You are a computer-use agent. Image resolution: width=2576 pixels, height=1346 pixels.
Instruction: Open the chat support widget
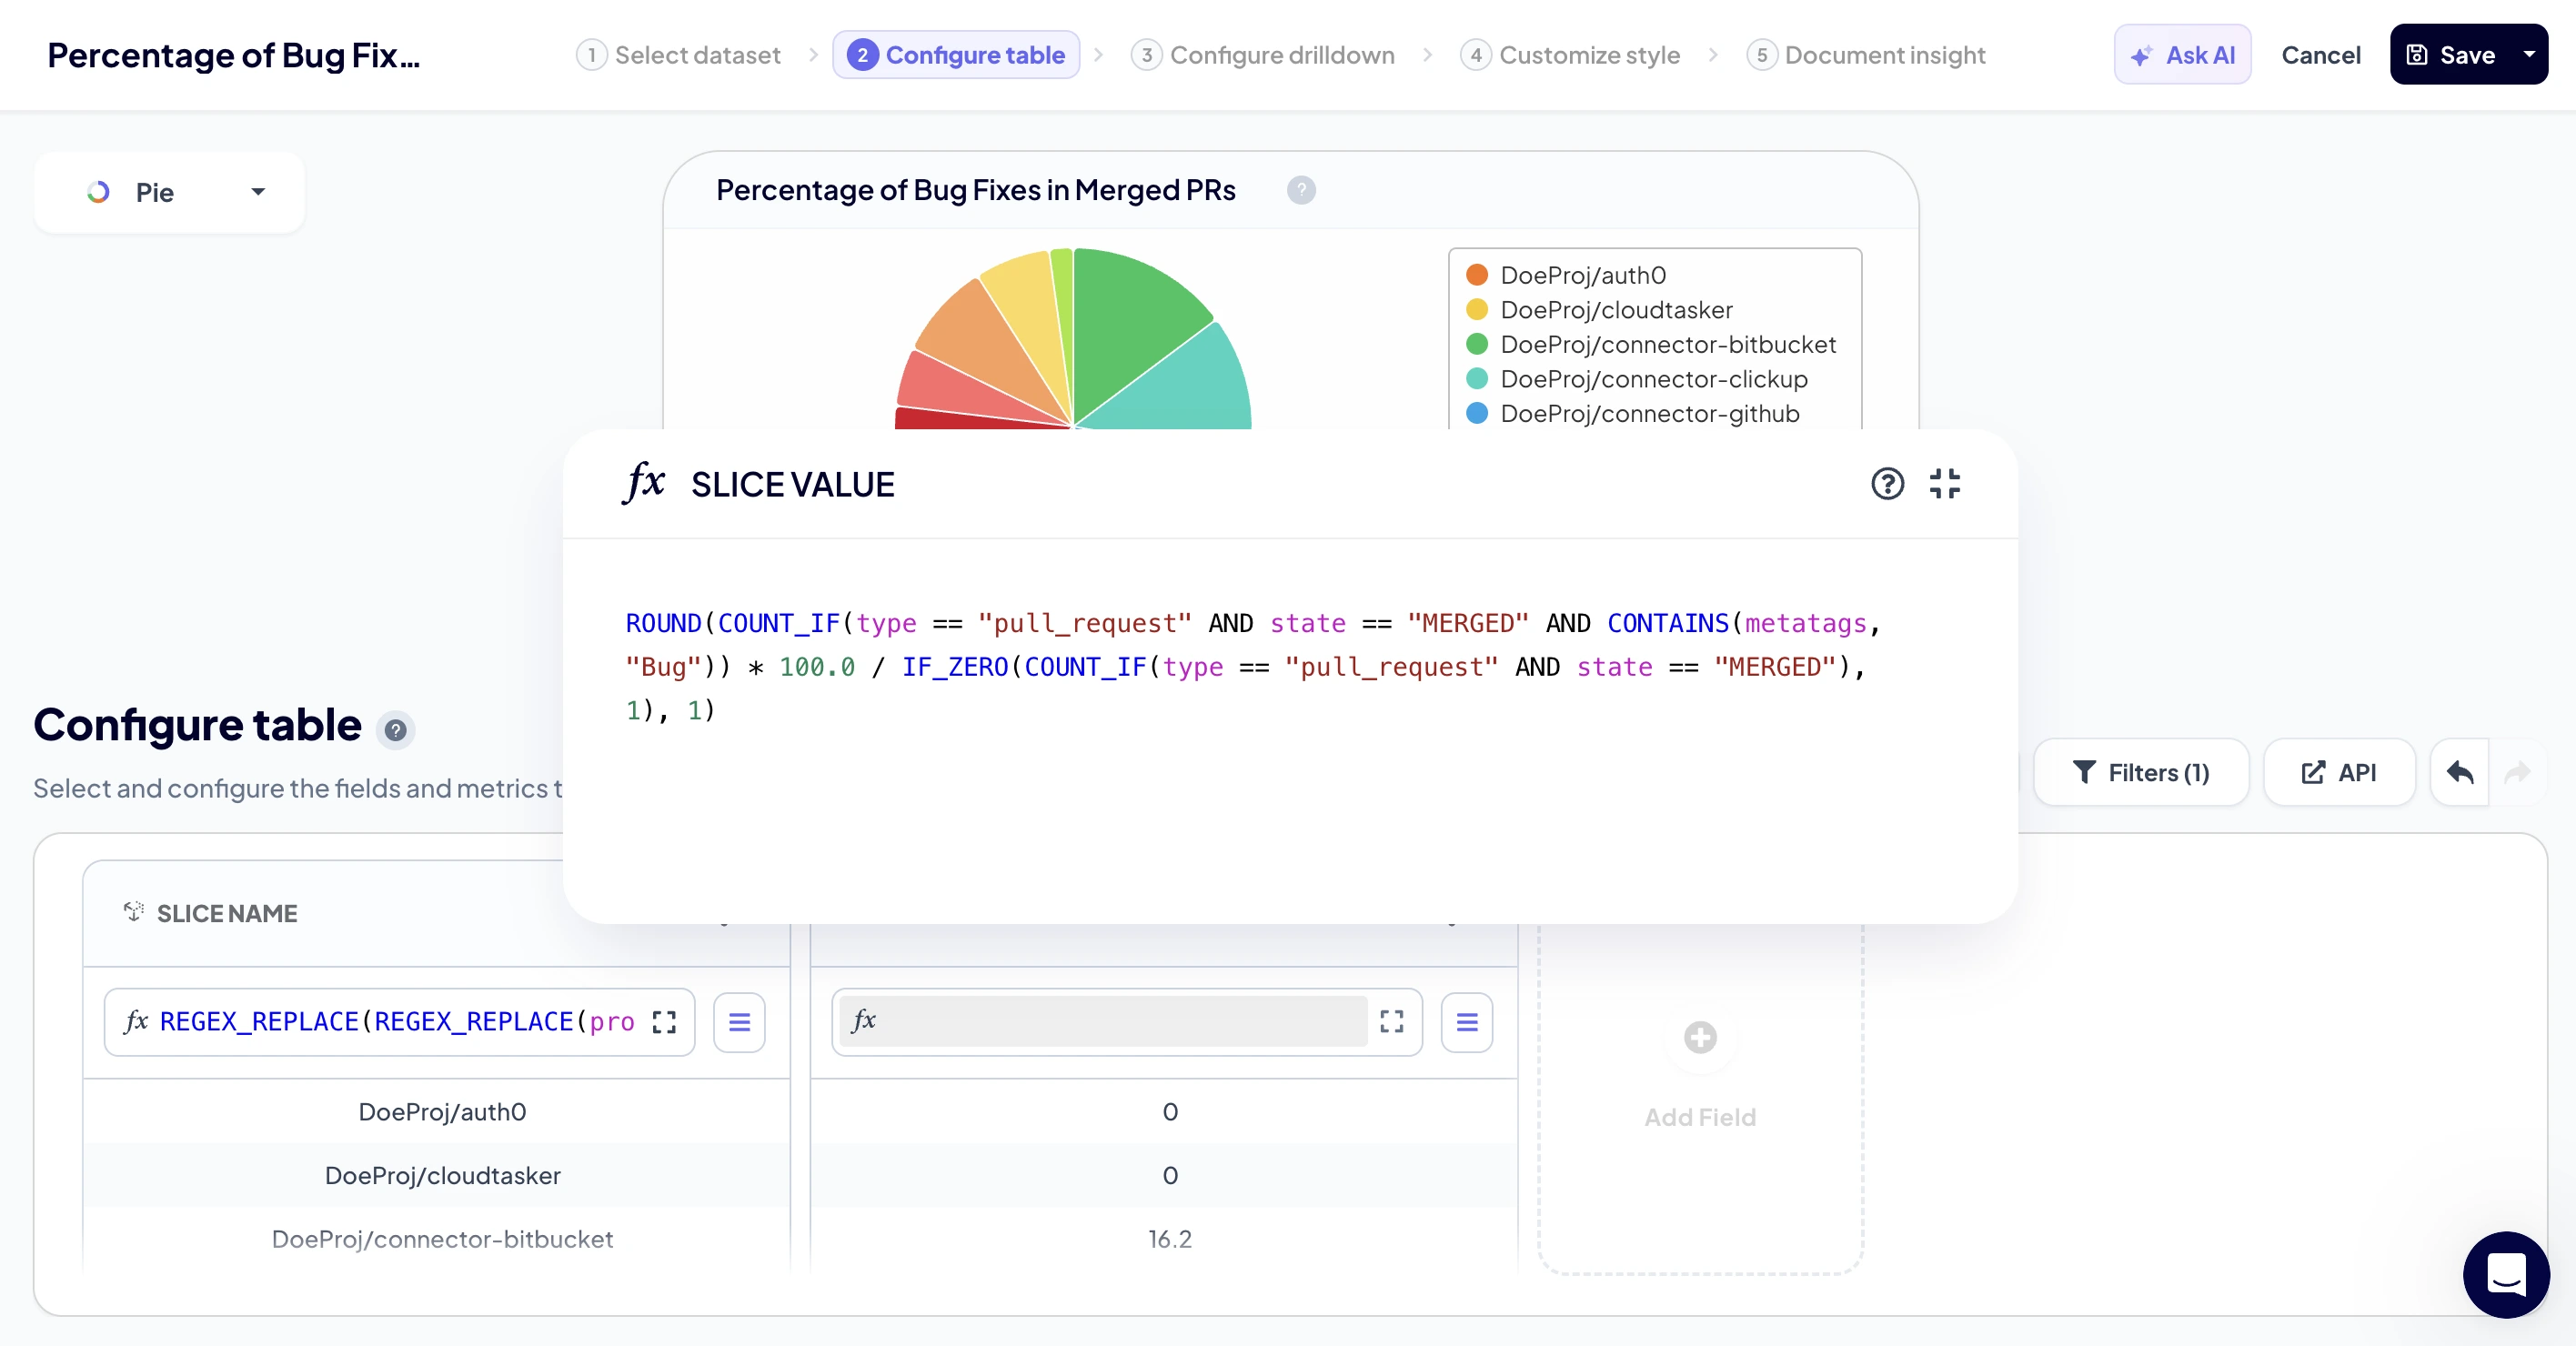point(2505,1274)
